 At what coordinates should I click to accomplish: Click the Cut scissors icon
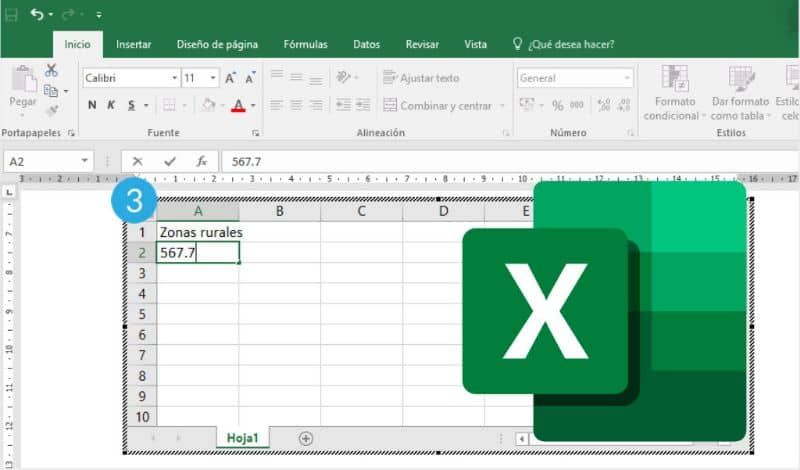click(x=51, y=70)
